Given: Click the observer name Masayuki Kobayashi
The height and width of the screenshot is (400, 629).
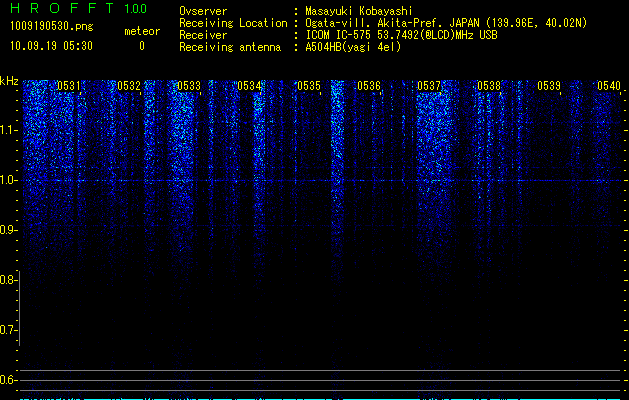Looking at the screenshot, I should click(359, 11).
